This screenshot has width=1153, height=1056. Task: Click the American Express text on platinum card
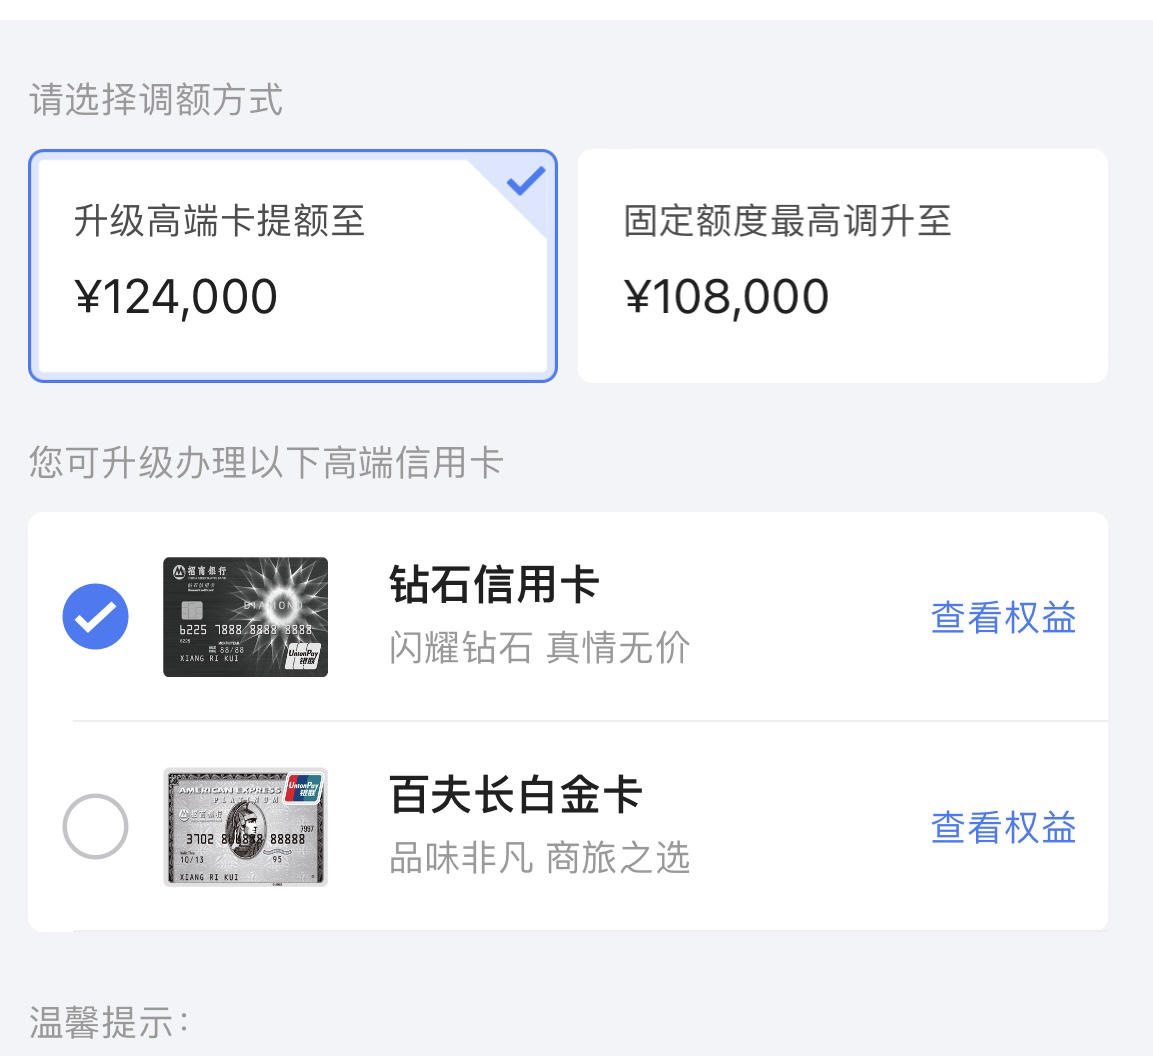[x=229, y=789]
